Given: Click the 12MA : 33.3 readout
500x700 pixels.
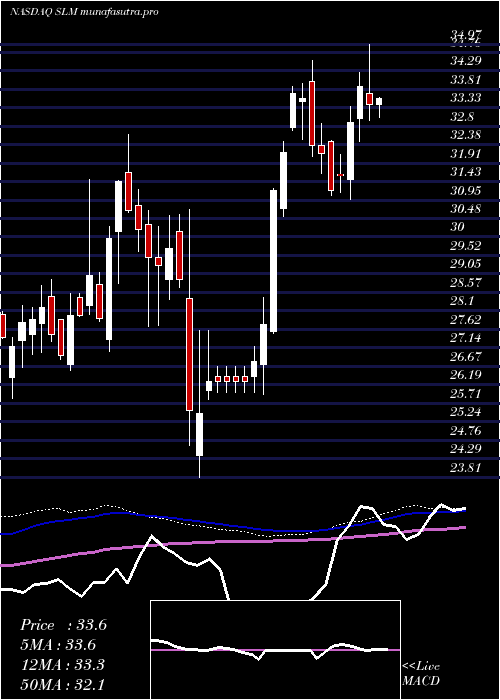Looking at the screenshot, I should click(62, 664).
